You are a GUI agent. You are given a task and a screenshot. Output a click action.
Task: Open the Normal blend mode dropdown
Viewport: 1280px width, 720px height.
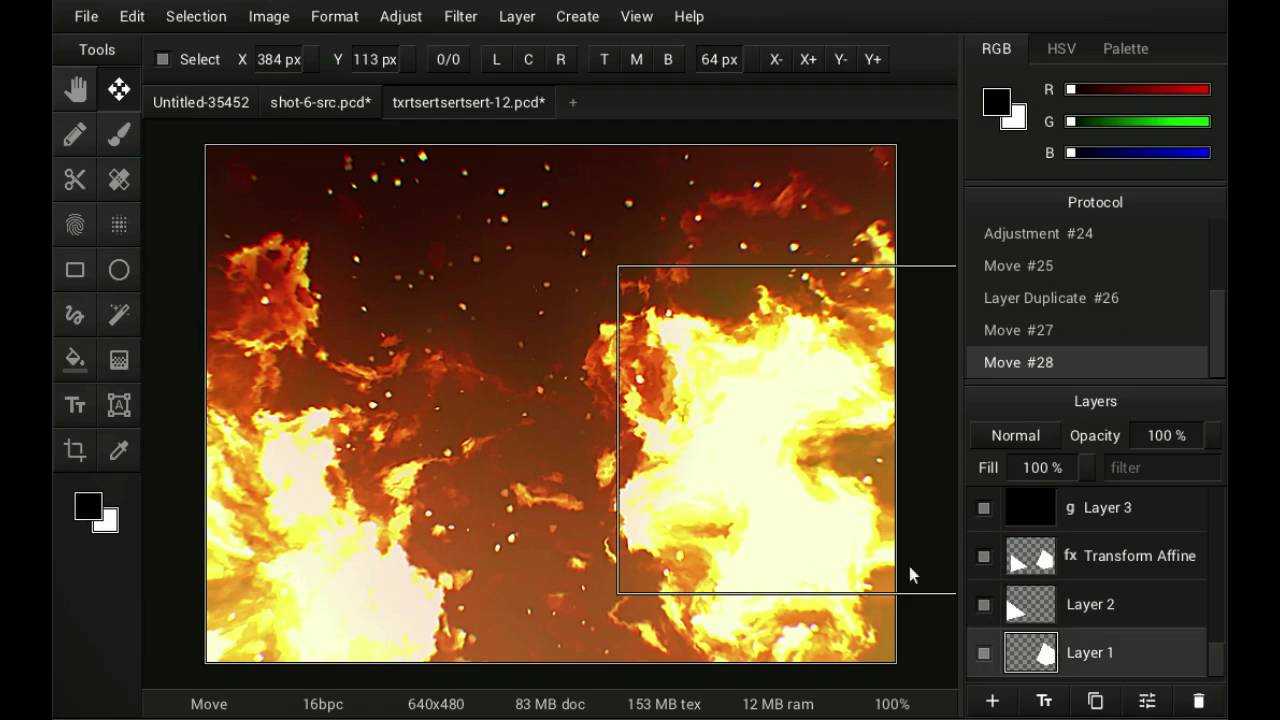(1015, 436)
